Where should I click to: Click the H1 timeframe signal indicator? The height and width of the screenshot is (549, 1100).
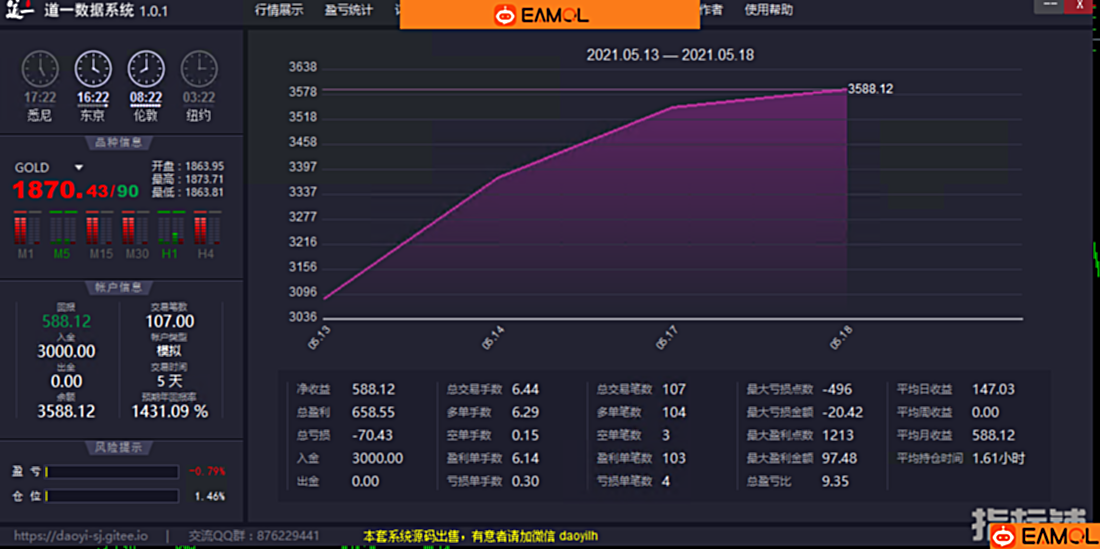(x=171, y=229)
